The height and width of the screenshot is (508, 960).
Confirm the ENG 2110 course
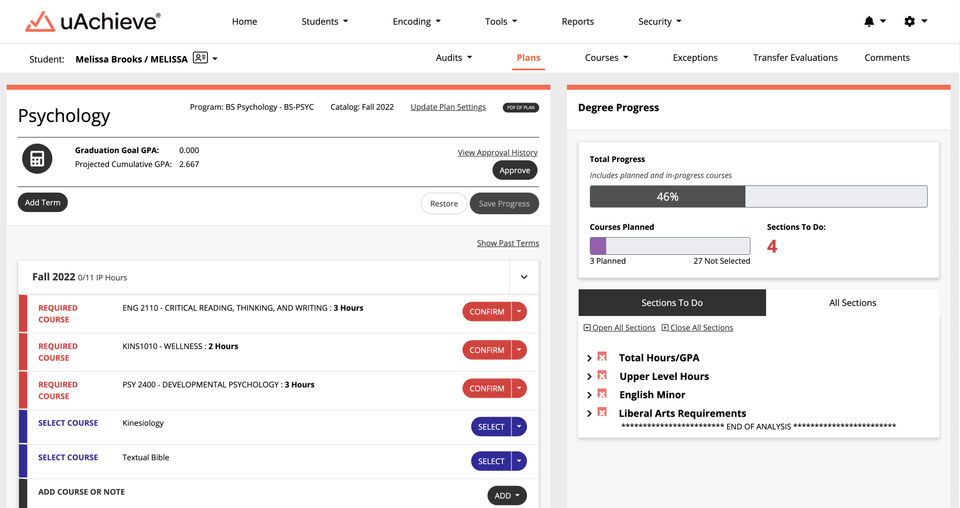487,312
